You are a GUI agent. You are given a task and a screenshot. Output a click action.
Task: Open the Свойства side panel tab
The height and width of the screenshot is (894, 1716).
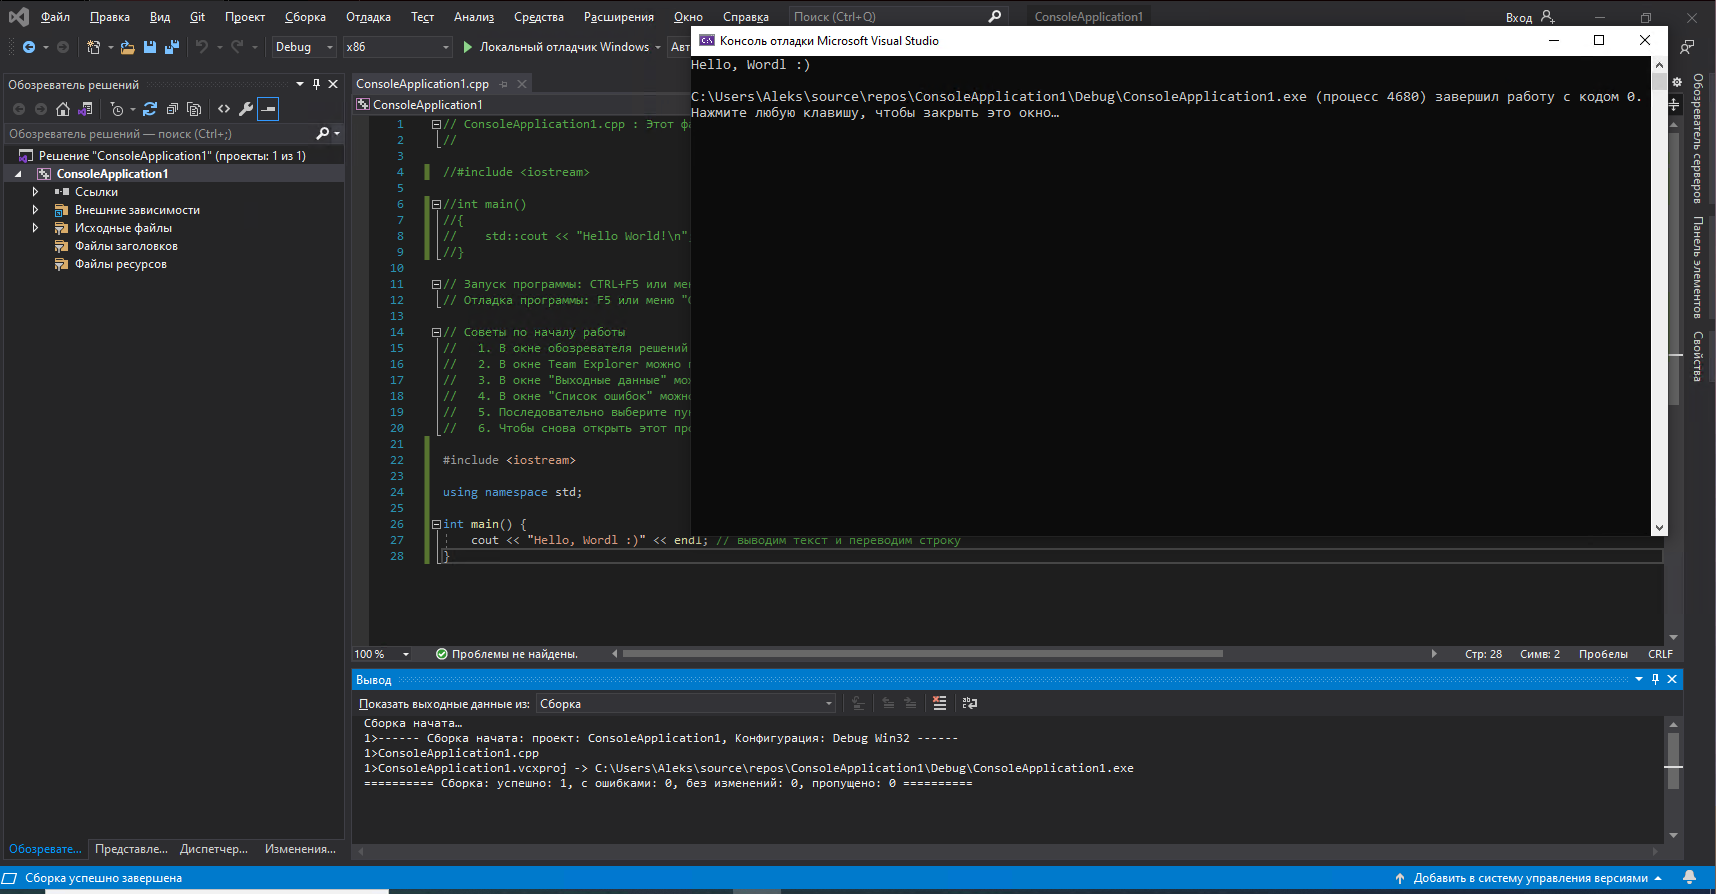pyautogui.click(x=1697, y=356)
